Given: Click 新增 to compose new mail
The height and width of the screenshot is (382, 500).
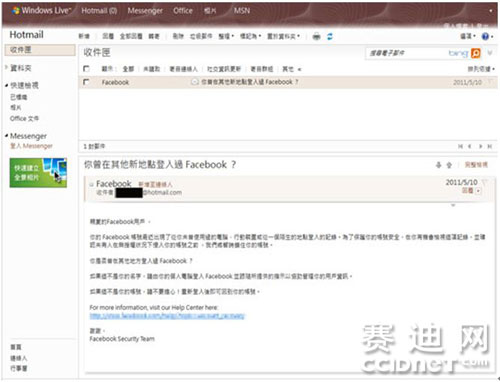Looking at the screenshot, I should click(84, 36).
